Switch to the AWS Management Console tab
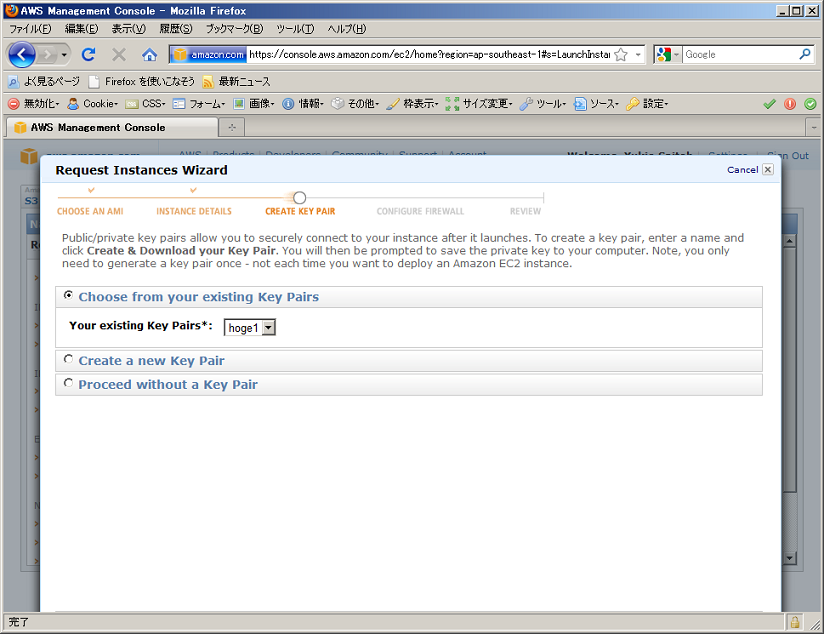Screen dimensions: 824x634 pyautogui.click(x=110, y=127)
